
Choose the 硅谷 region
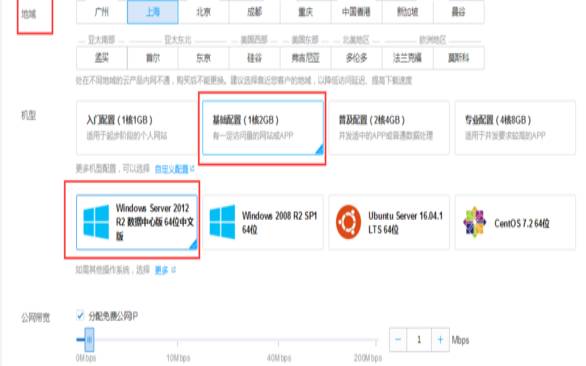255,58
